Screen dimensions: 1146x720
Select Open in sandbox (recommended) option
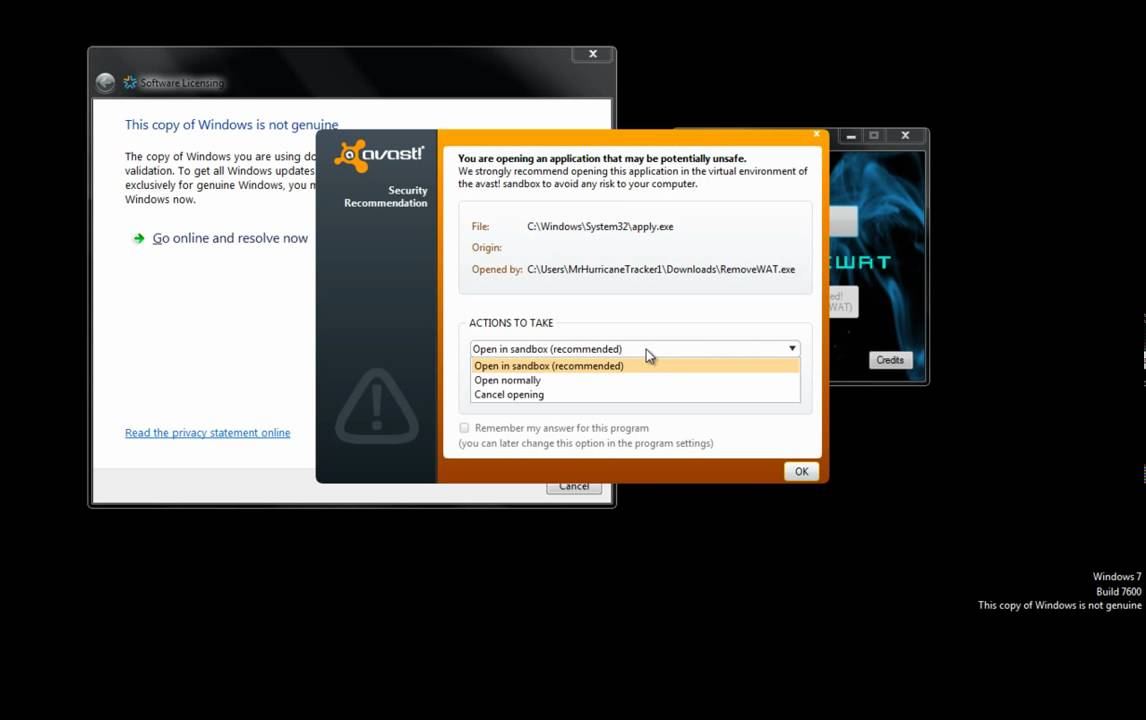click(x=634, y=365)
